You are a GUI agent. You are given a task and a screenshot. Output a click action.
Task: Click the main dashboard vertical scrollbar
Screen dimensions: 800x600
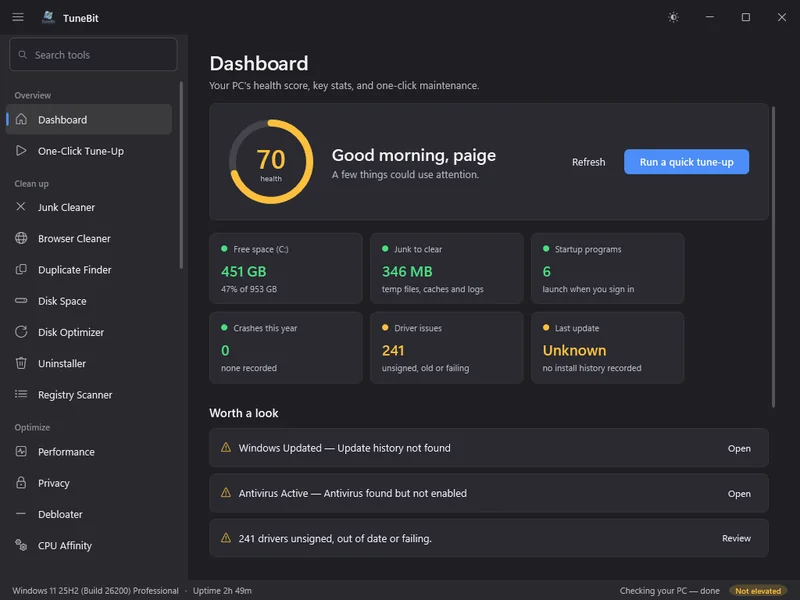click(773, 257)
